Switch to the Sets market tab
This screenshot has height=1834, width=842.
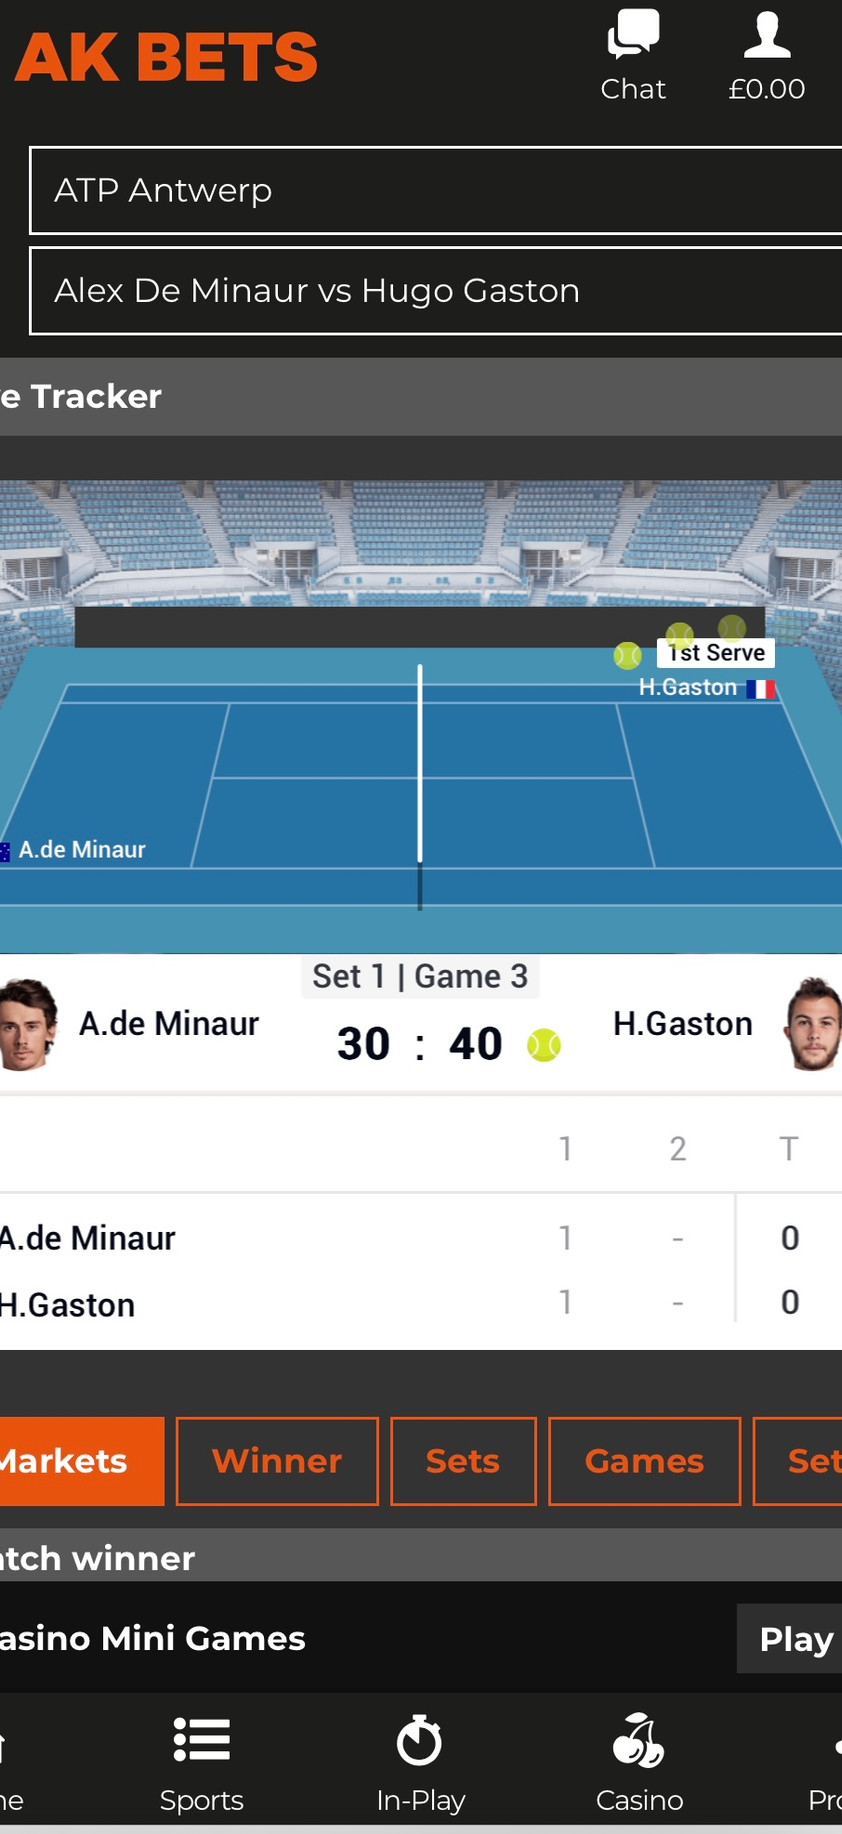pos(463,1461)
